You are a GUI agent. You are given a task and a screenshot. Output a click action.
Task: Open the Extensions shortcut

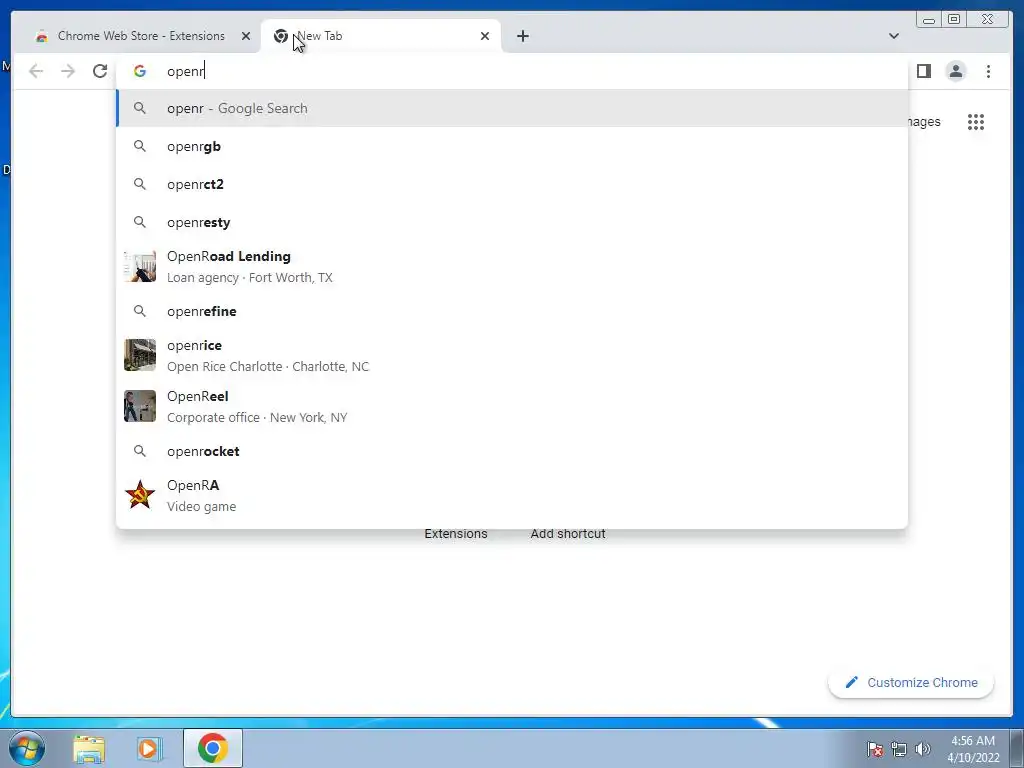456,534
